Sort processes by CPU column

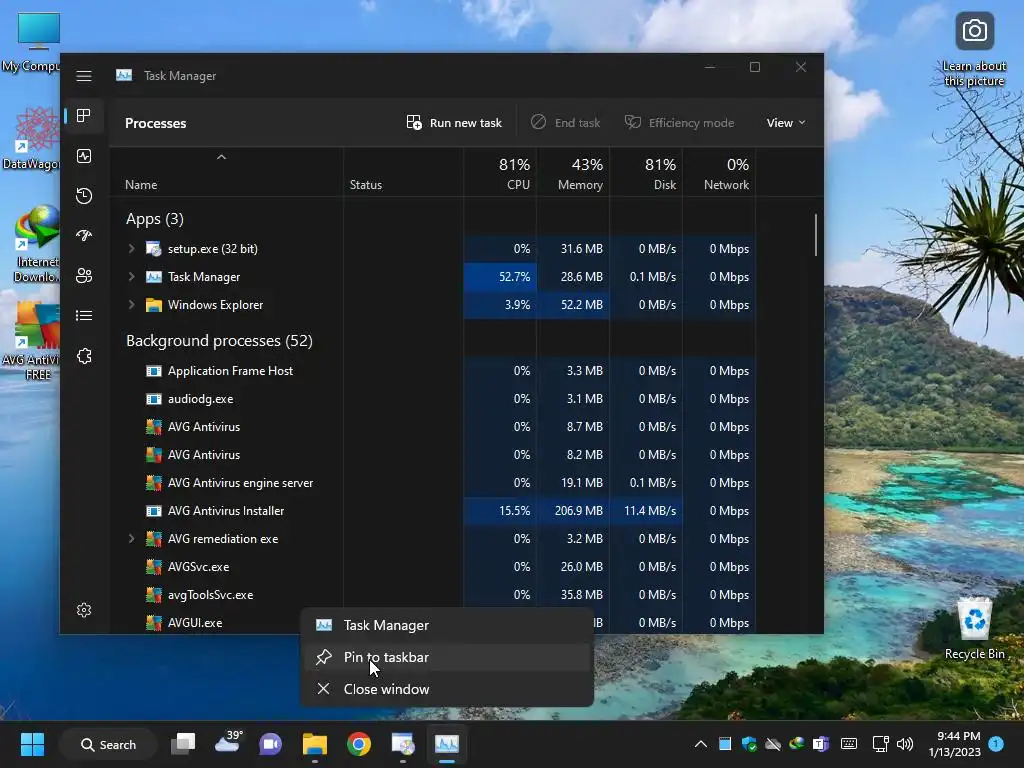click(500, 173)
